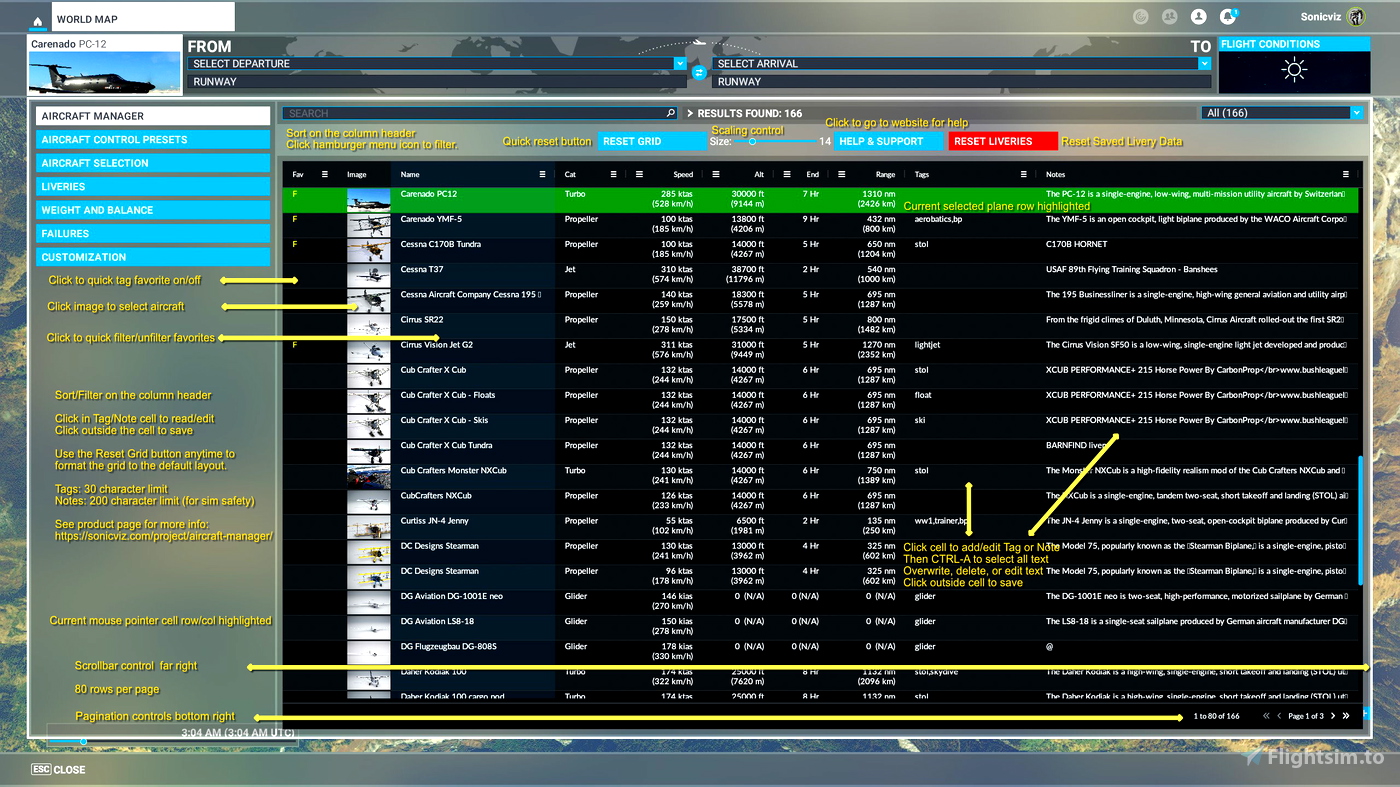
Task: Open the Cat column hamburger filter menu
Action: [612, 174]
